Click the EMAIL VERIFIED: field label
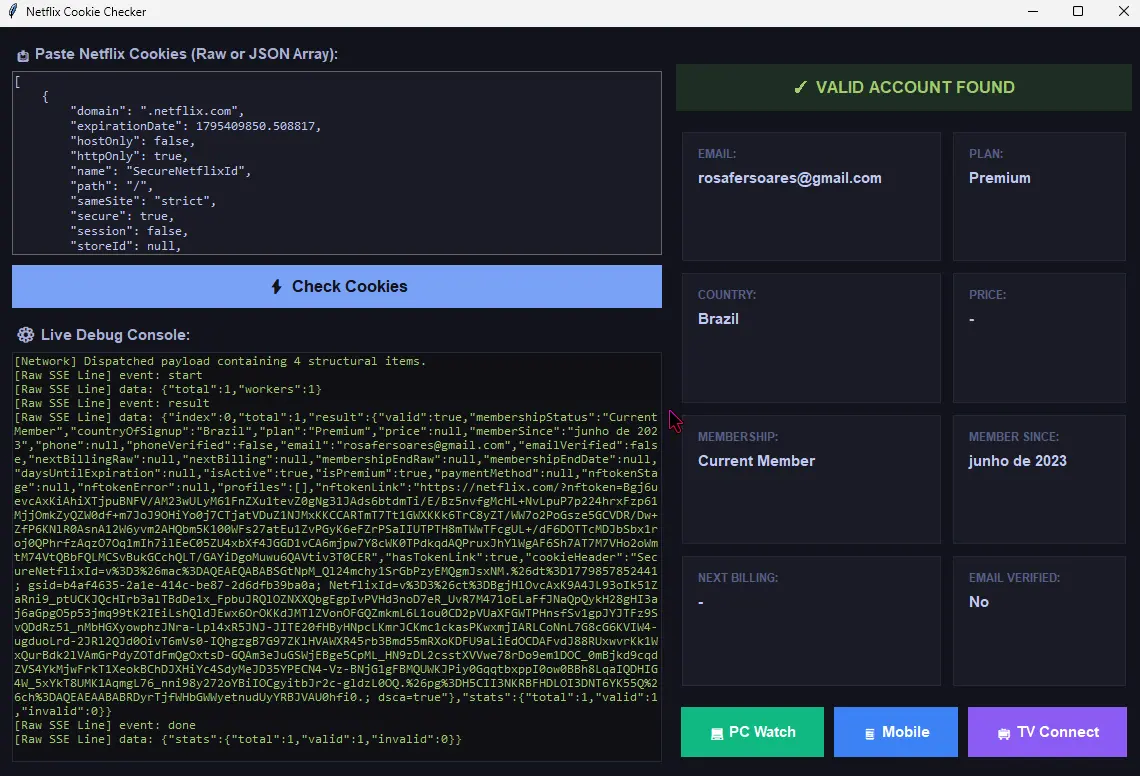1140x776 pixels. [1014, 578]
